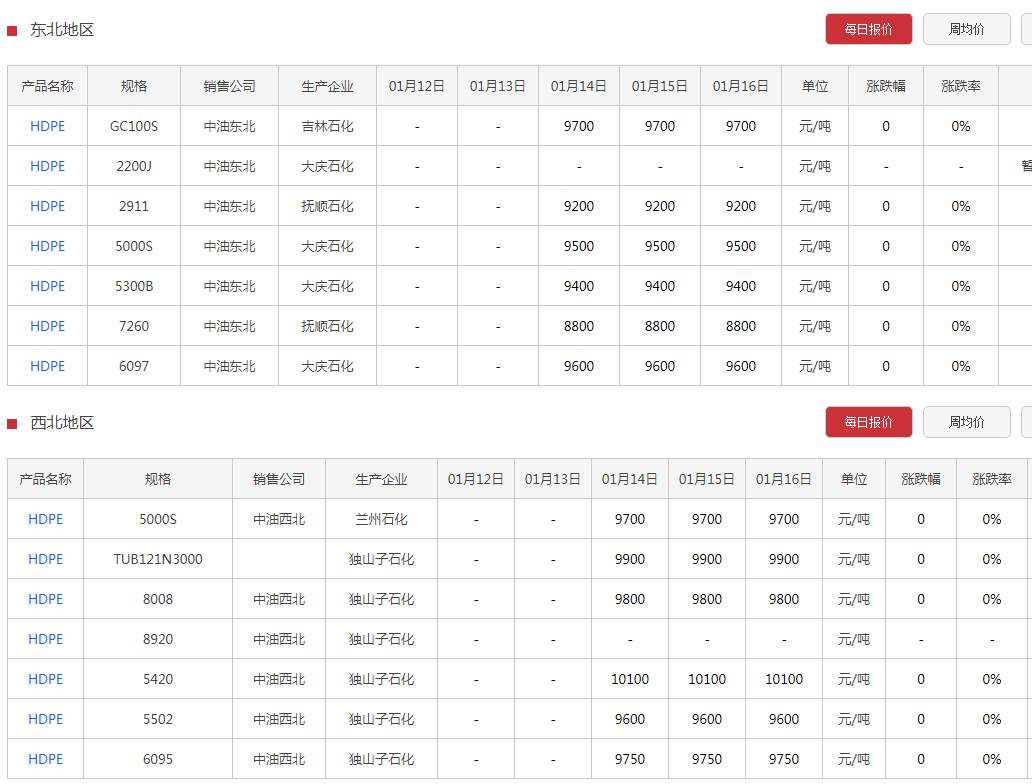The height and width of the screenshot is (784, 1032).
Task: Click spec cell 6097
Action: pos(134,367)
